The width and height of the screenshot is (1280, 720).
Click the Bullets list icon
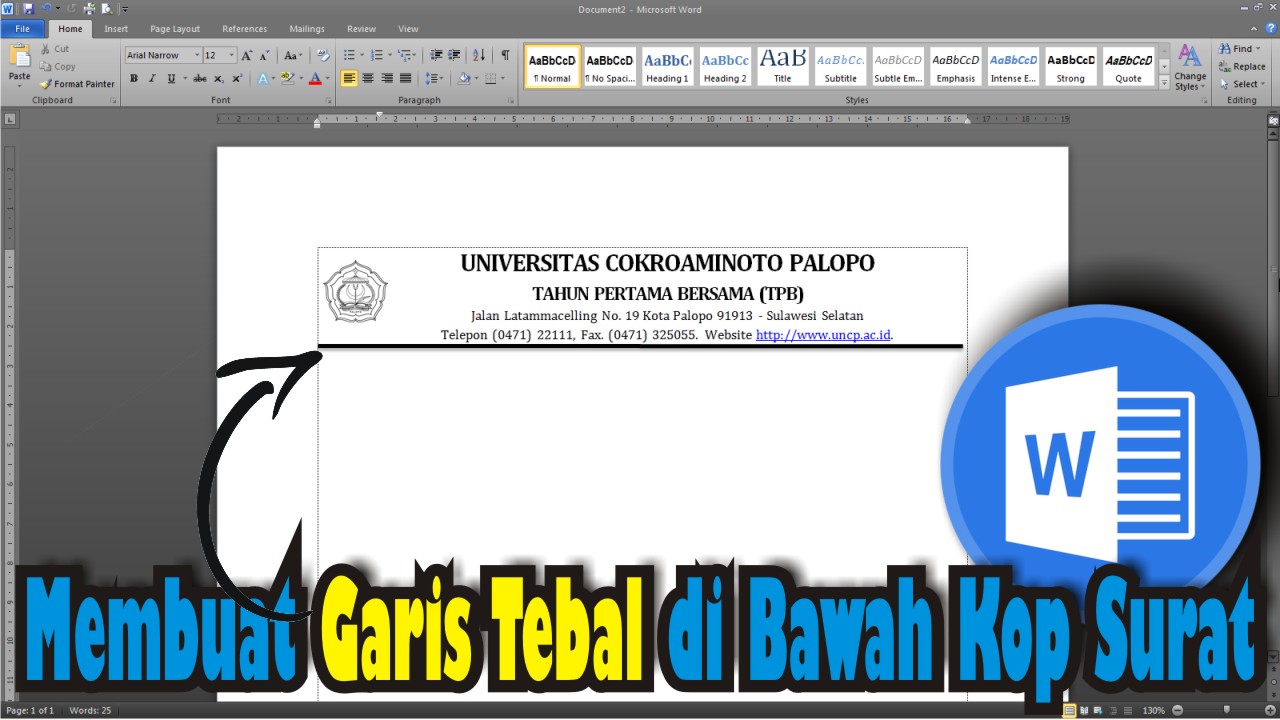point(349,56)
